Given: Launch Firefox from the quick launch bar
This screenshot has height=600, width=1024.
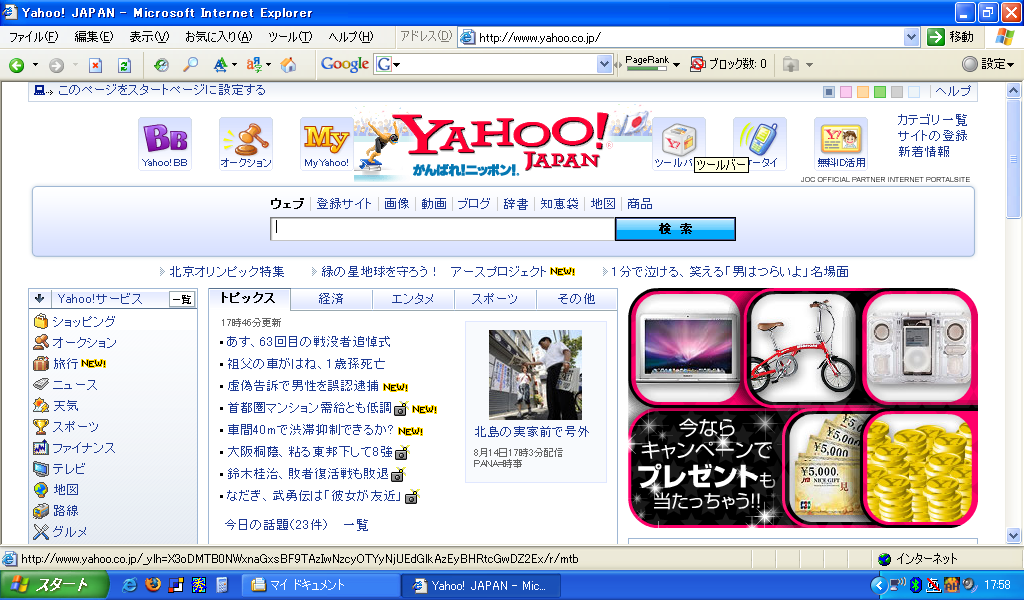Looking at the screenshot, I should pos(153,585).
